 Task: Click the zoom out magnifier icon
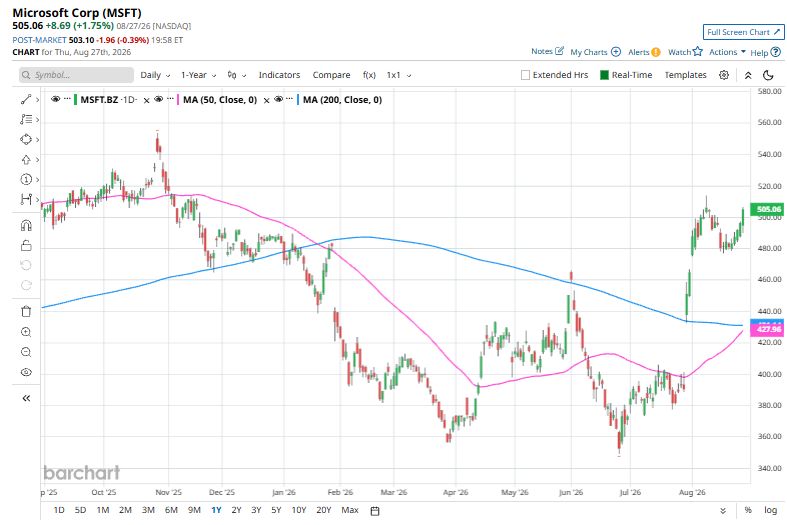[x=26, y=352]
